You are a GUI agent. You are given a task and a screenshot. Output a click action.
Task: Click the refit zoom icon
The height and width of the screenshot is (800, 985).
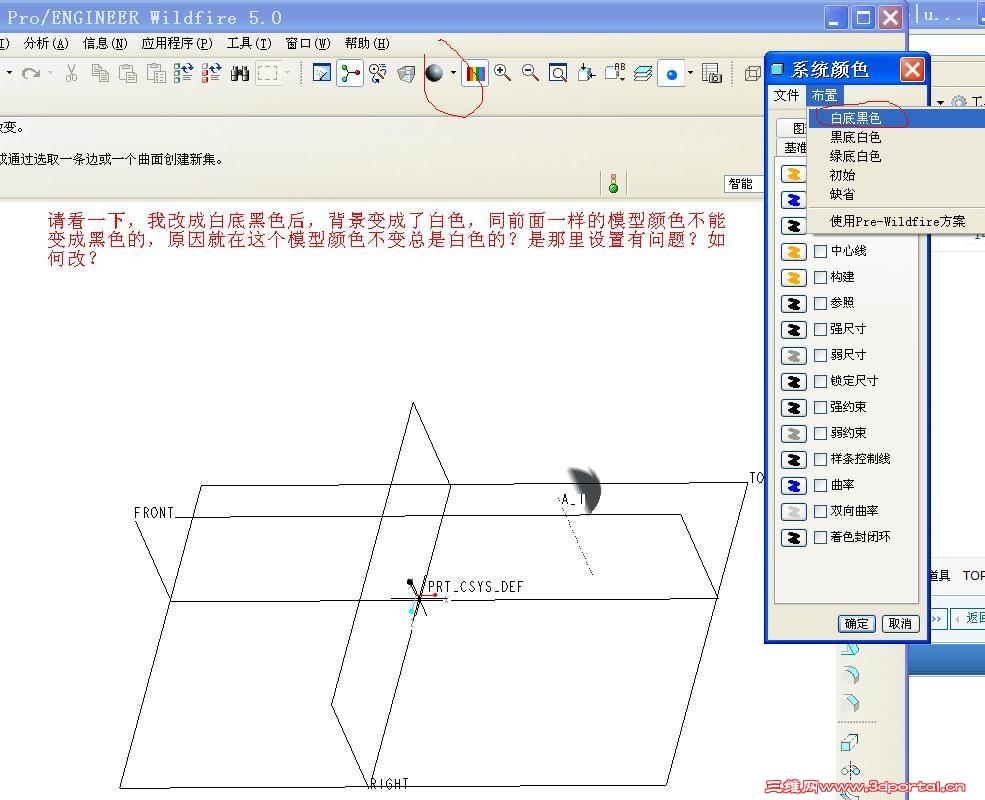coord(558,73)
